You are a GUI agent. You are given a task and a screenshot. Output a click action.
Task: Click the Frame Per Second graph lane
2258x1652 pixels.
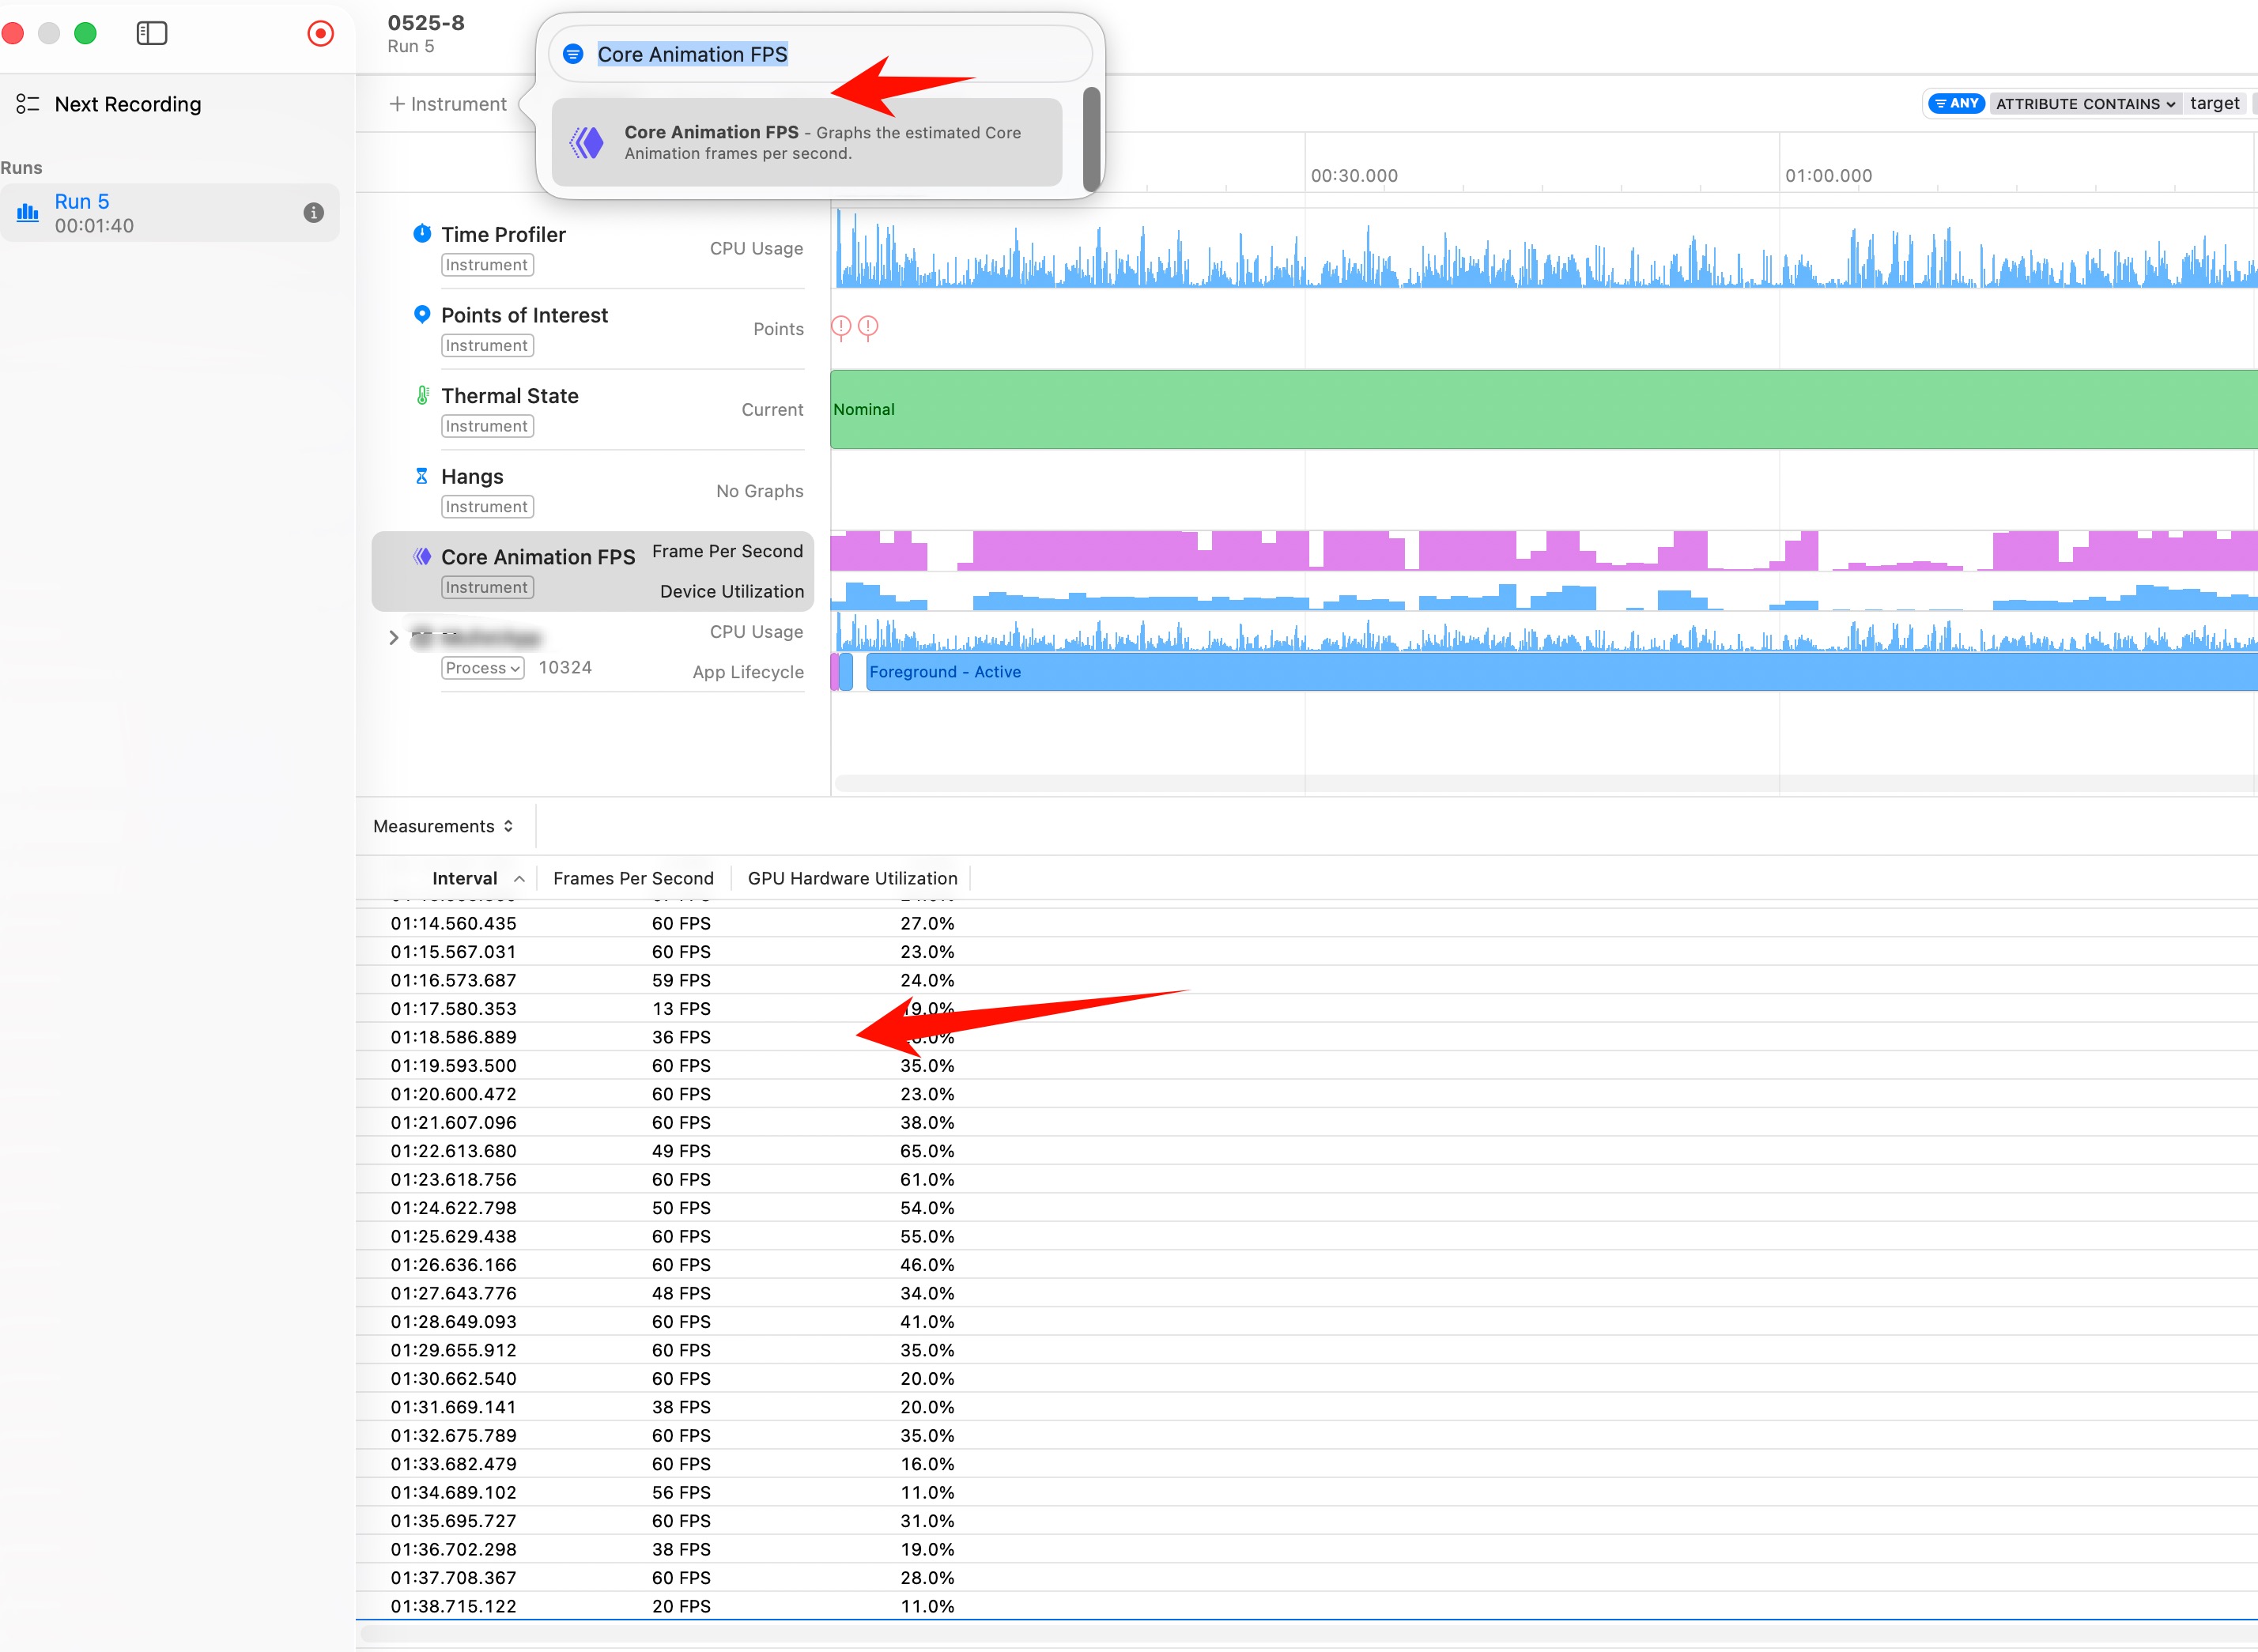1544,551
